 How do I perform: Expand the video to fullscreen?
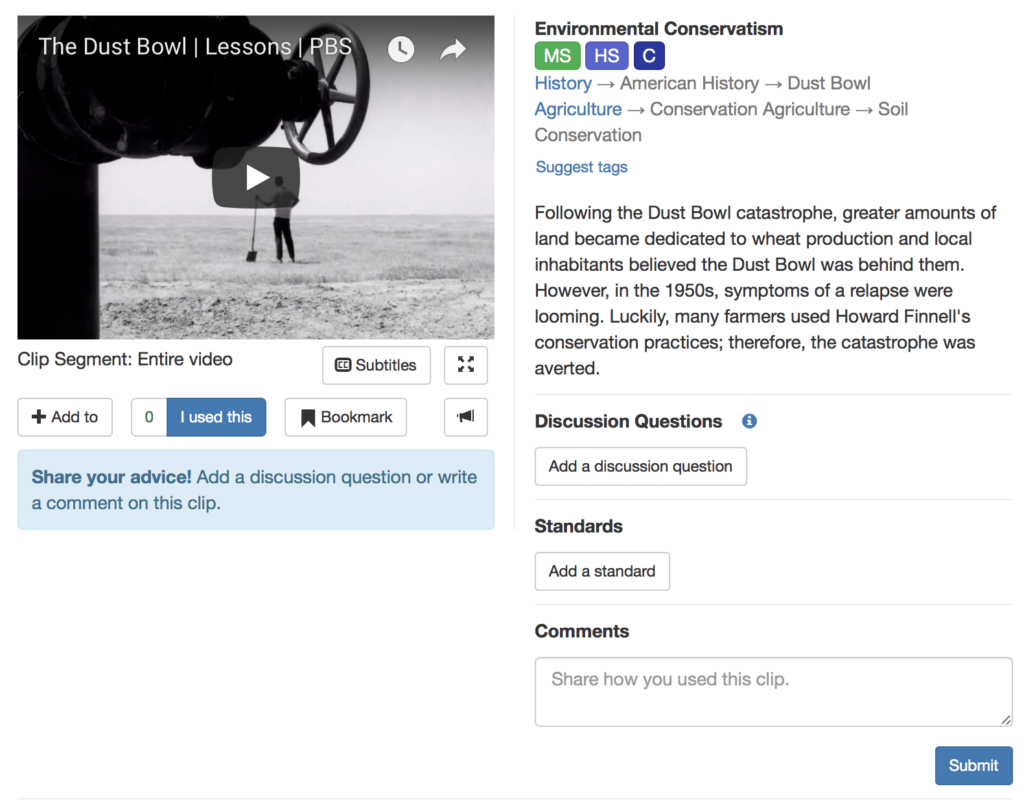pos(465,365)
